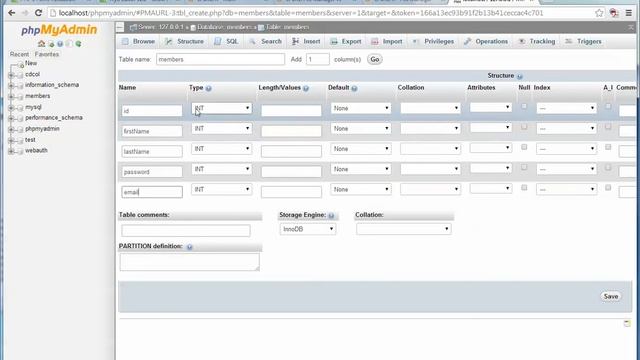Viewport: 640px width, 360px height.
Task: Open the Recent tables link
Action: pos(19,54)
